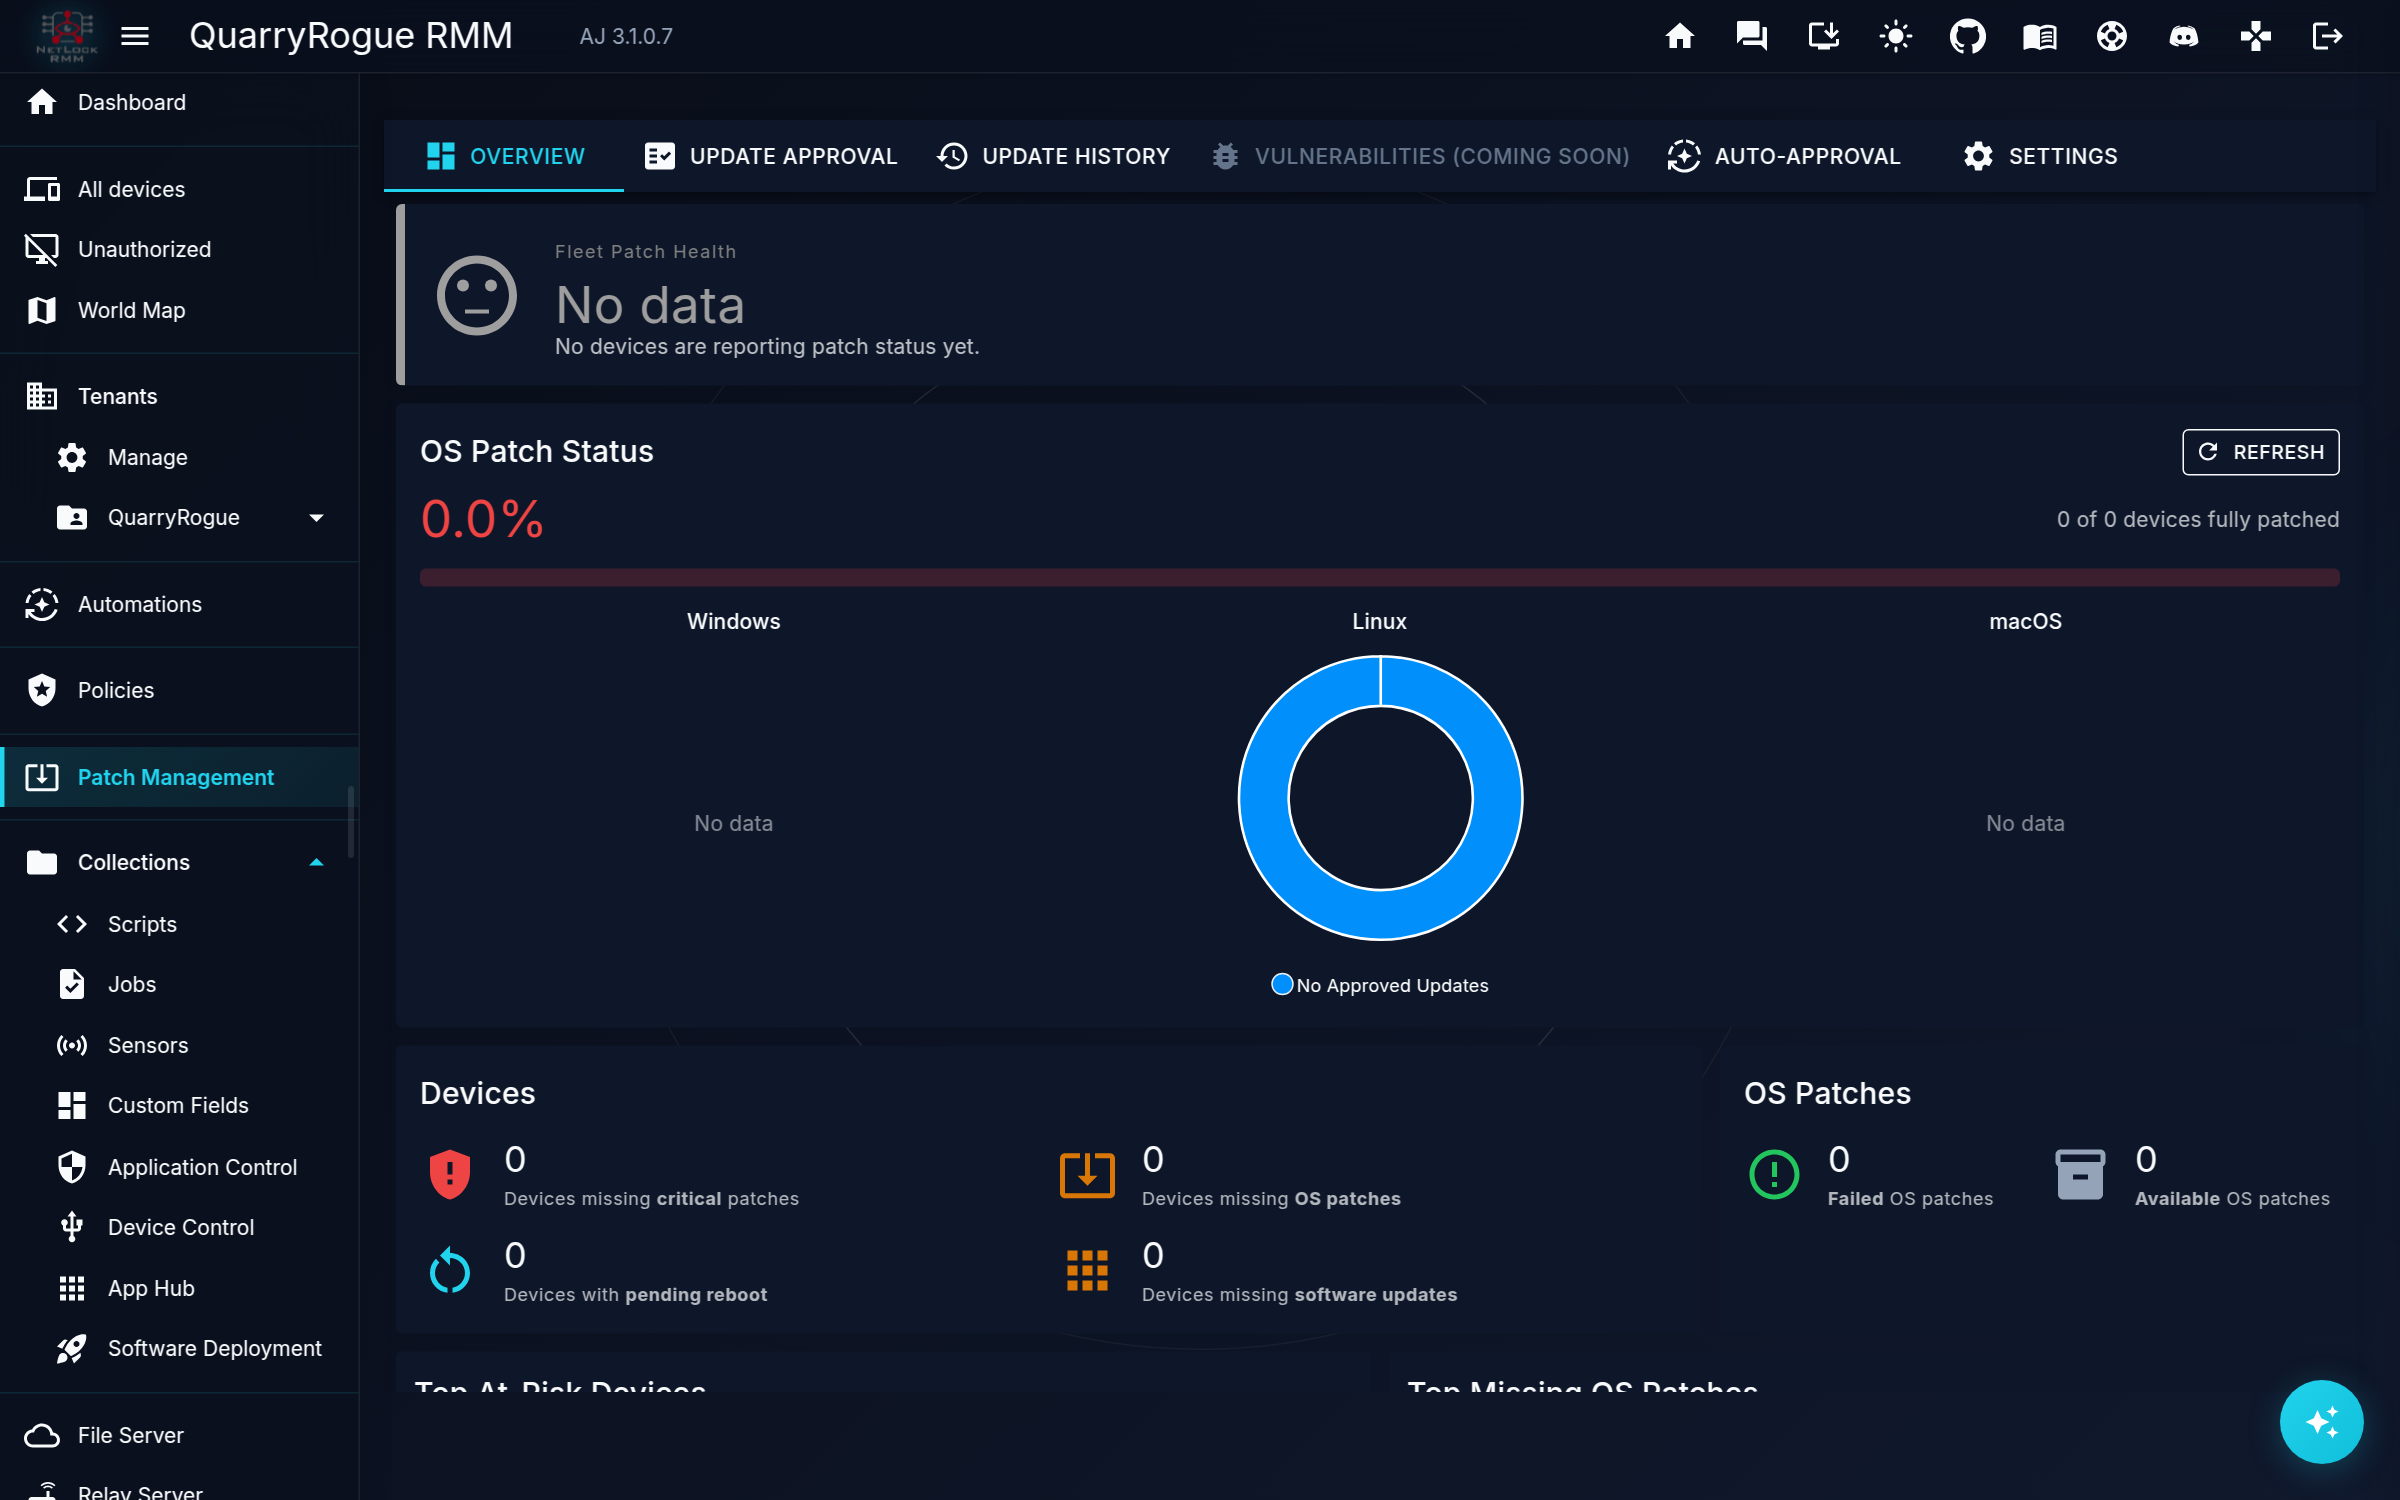The image size is (2400, 1500).
Task: Click the installer download icon in header
Action: [x=1823, y=36]
